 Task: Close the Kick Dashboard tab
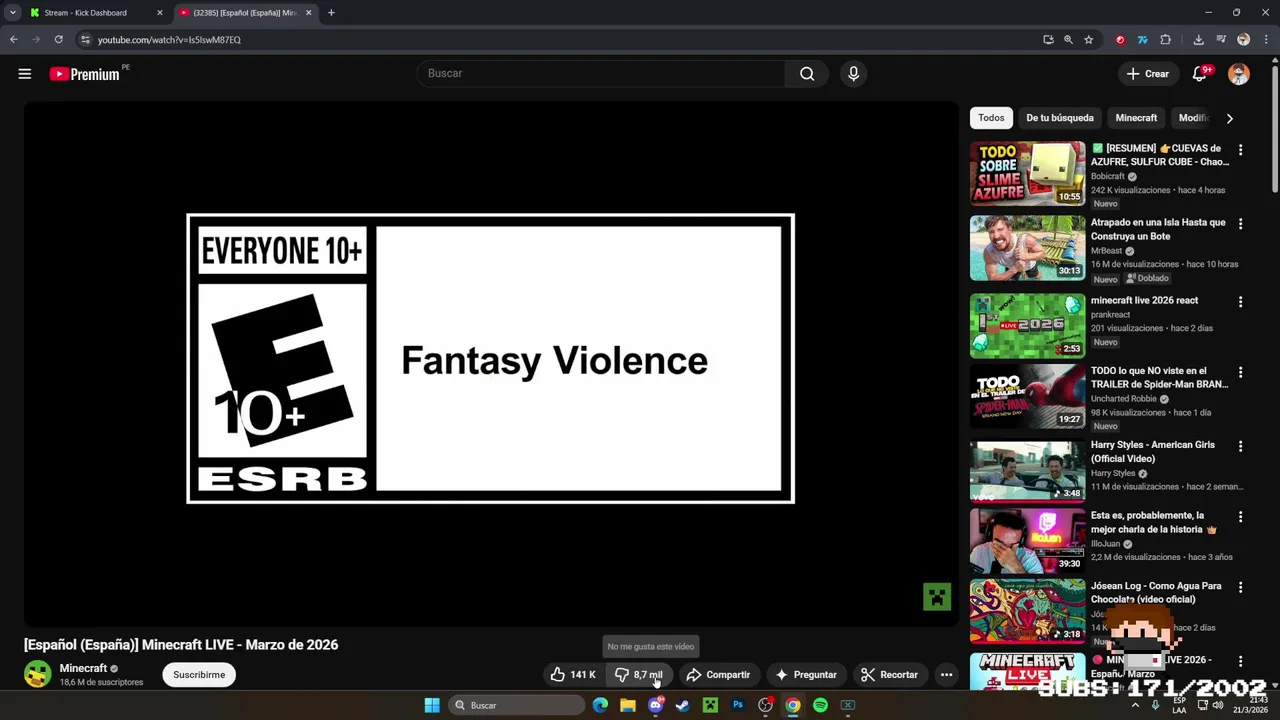point(160,13)
